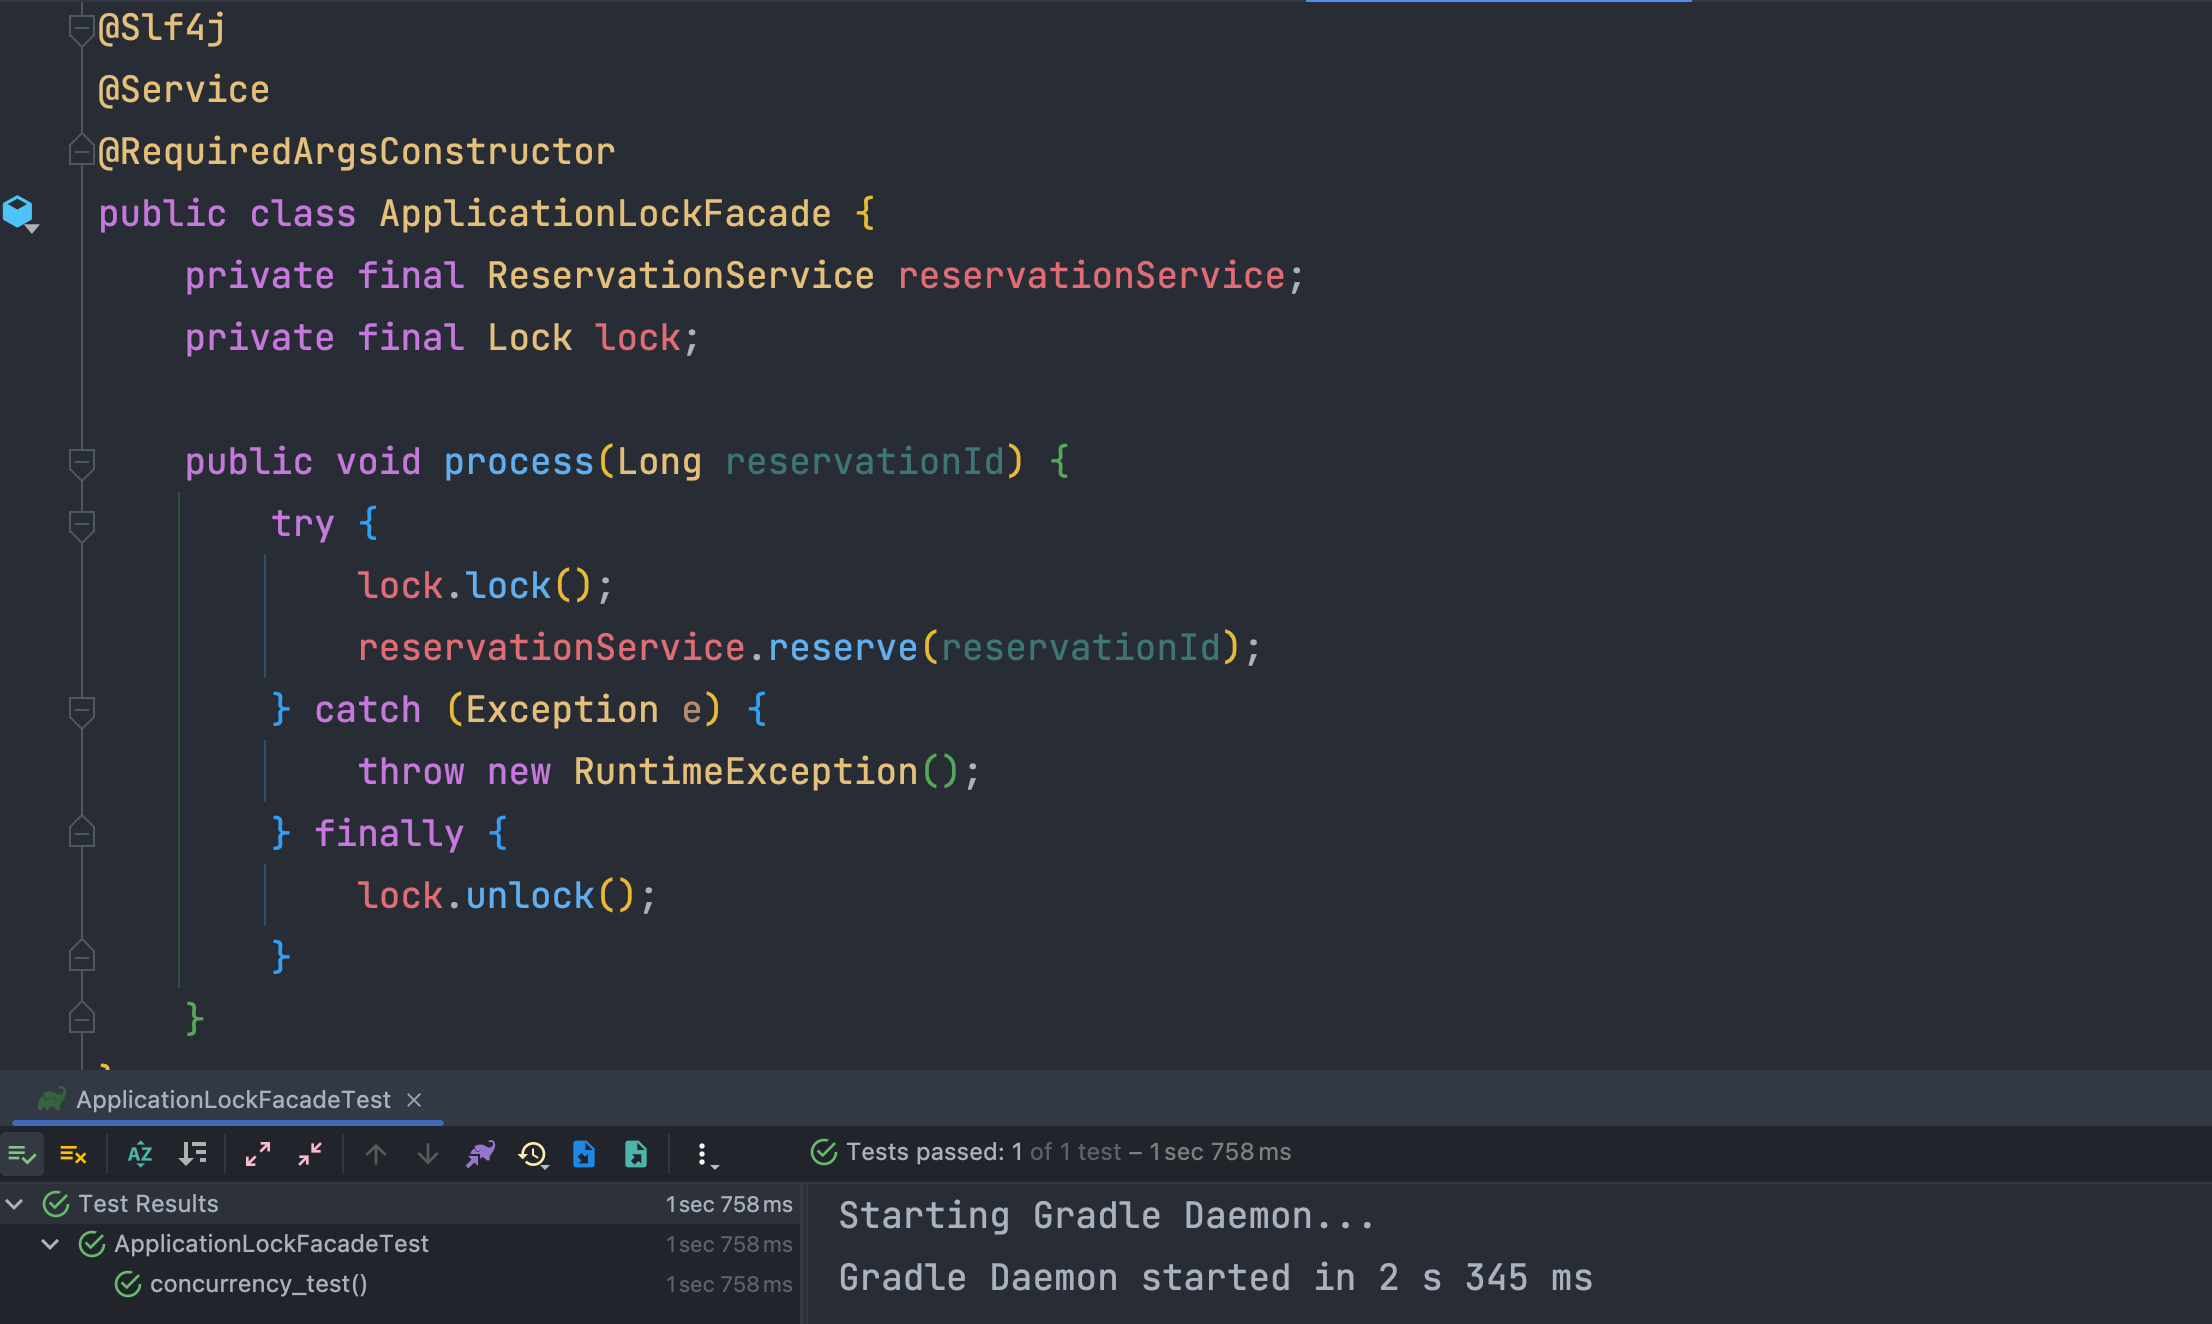The image size is (2212, 1324).
Task: Select the concurrency_test() result
Action: point(258,1284)
